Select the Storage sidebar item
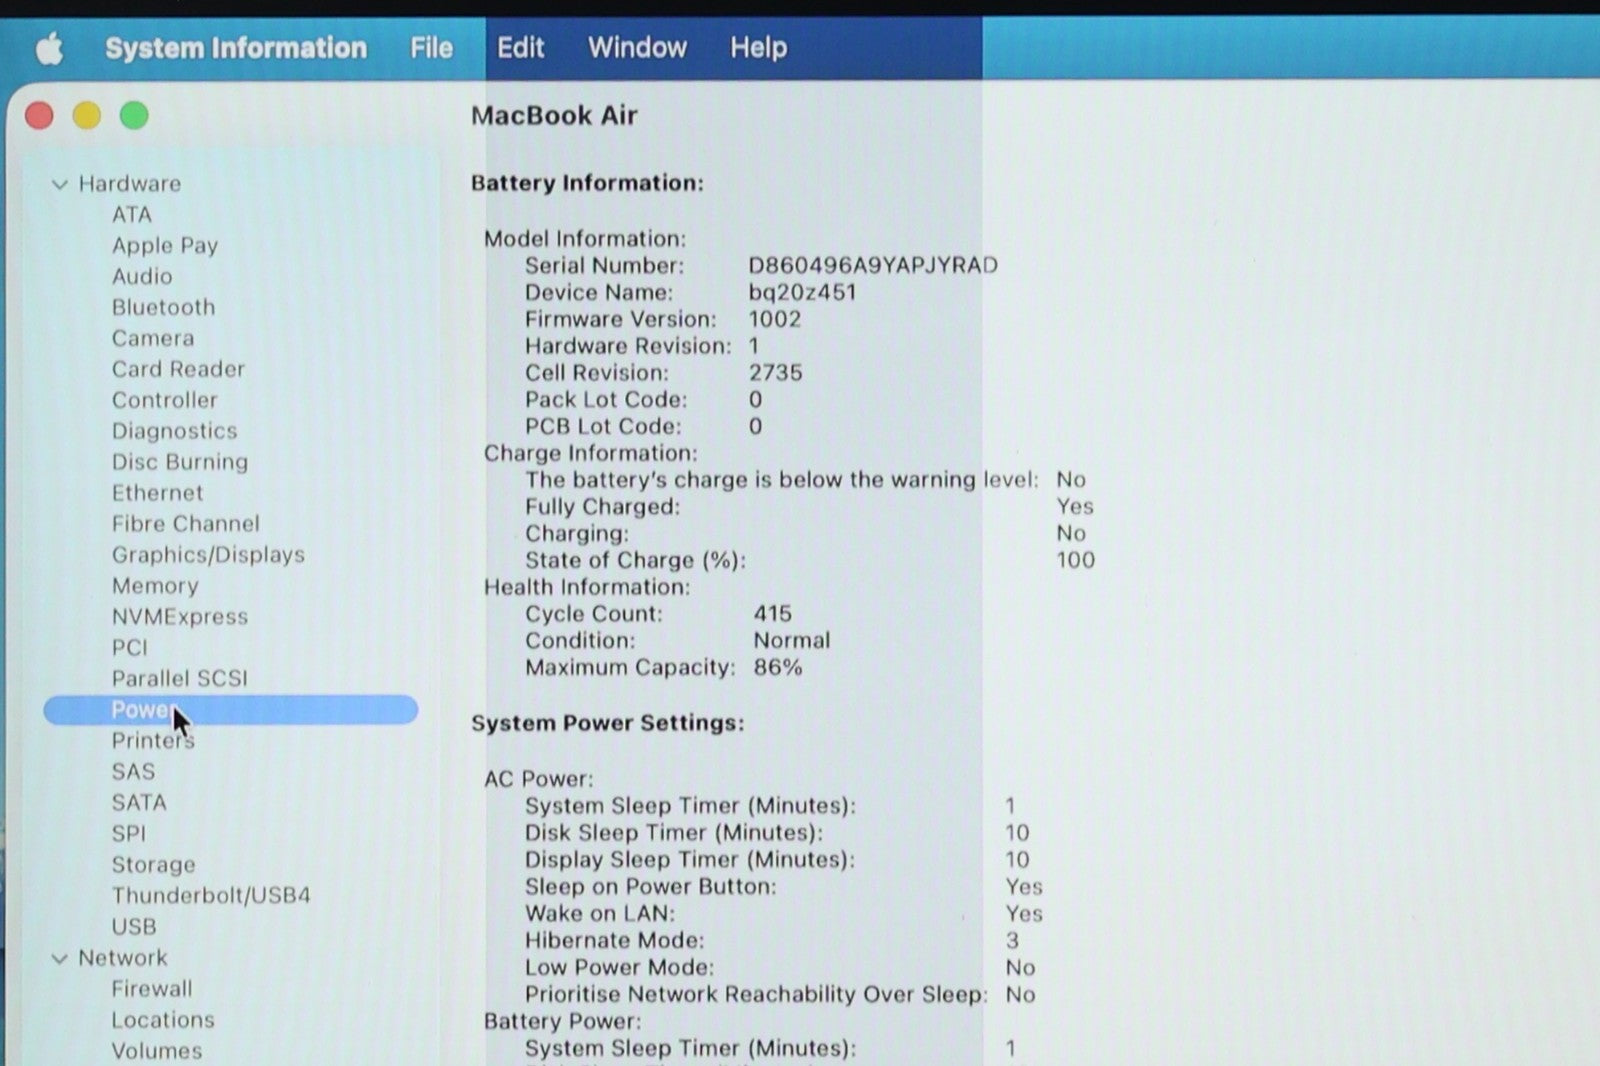Viewport: 1600px width, 1066px height. 153,864
